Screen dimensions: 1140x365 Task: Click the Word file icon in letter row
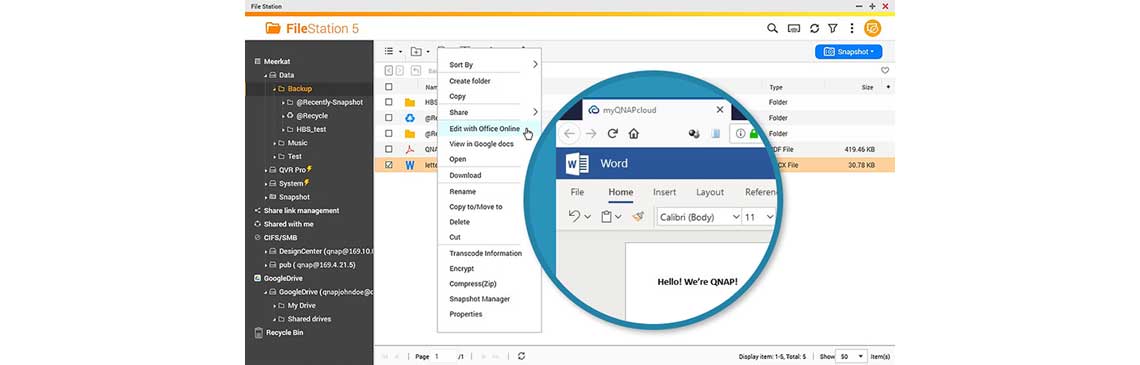pyautogui.click(x=410, y=165)
